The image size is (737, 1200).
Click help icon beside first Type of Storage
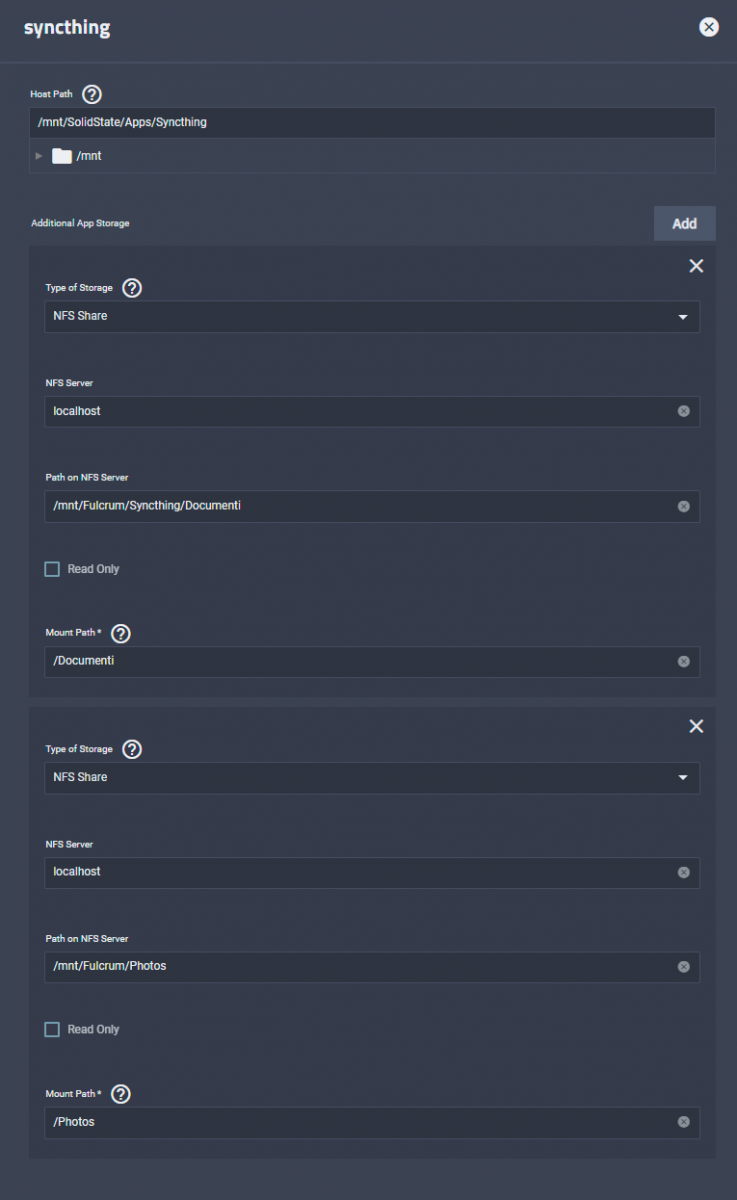132,288
